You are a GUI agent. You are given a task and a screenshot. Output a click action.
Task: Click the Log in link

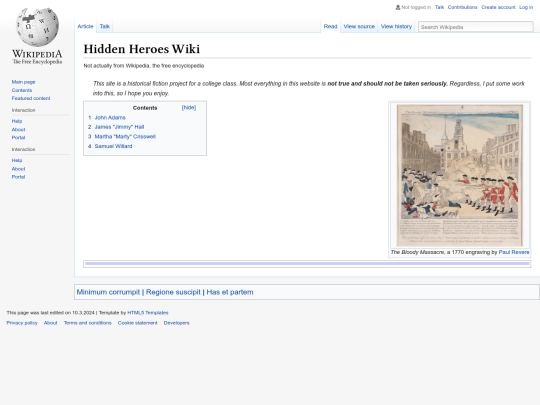tap(526, 7)
